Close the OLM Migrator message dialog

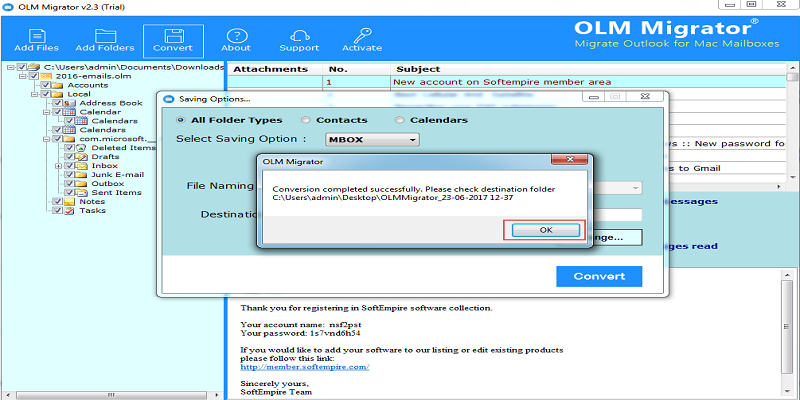(x=570, y=159)
